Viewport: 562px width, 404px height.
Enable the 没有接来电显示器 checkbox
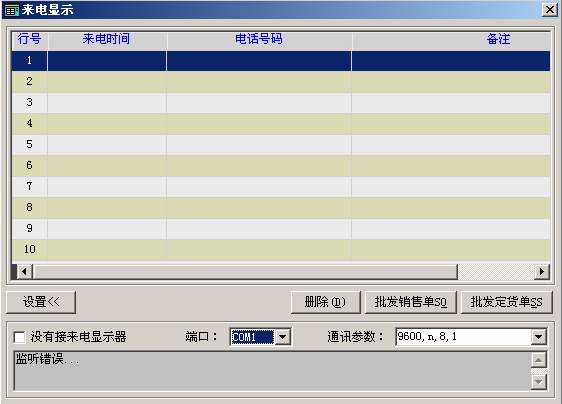[19, 337]
